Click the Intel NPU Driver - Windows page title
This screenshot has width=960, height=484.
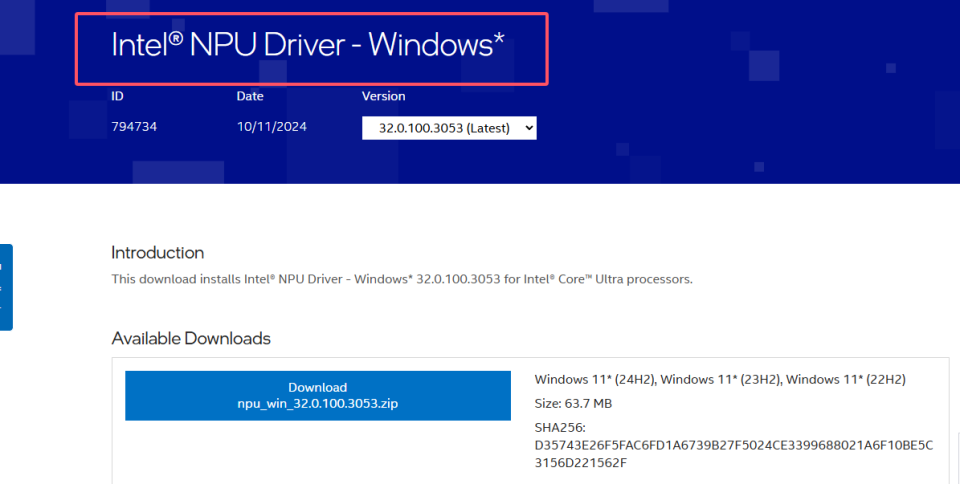(x=307, y=45)
